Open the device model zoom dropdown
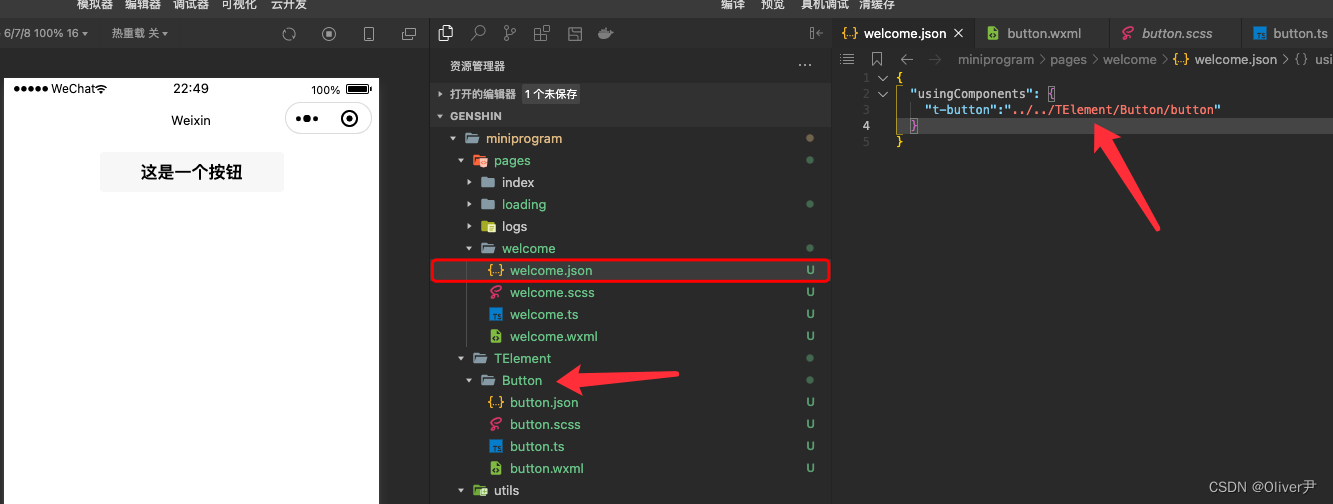 tap(46, 34)
